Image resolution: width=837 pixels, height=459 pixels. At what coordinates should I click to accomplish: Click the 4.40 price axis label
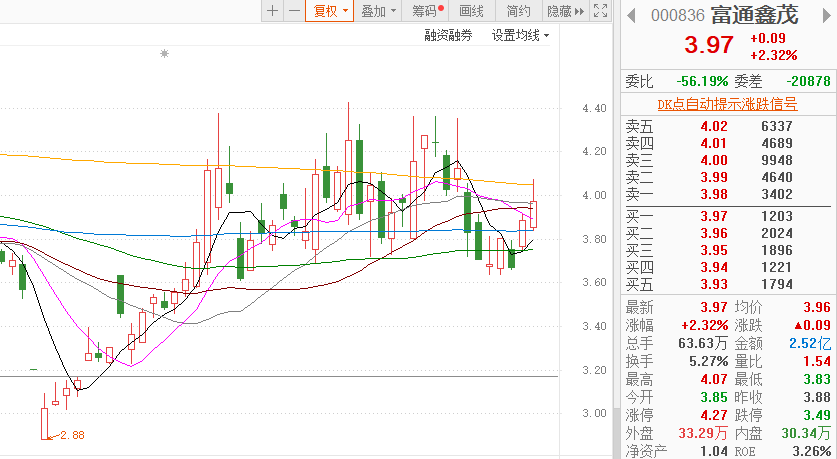594,108
